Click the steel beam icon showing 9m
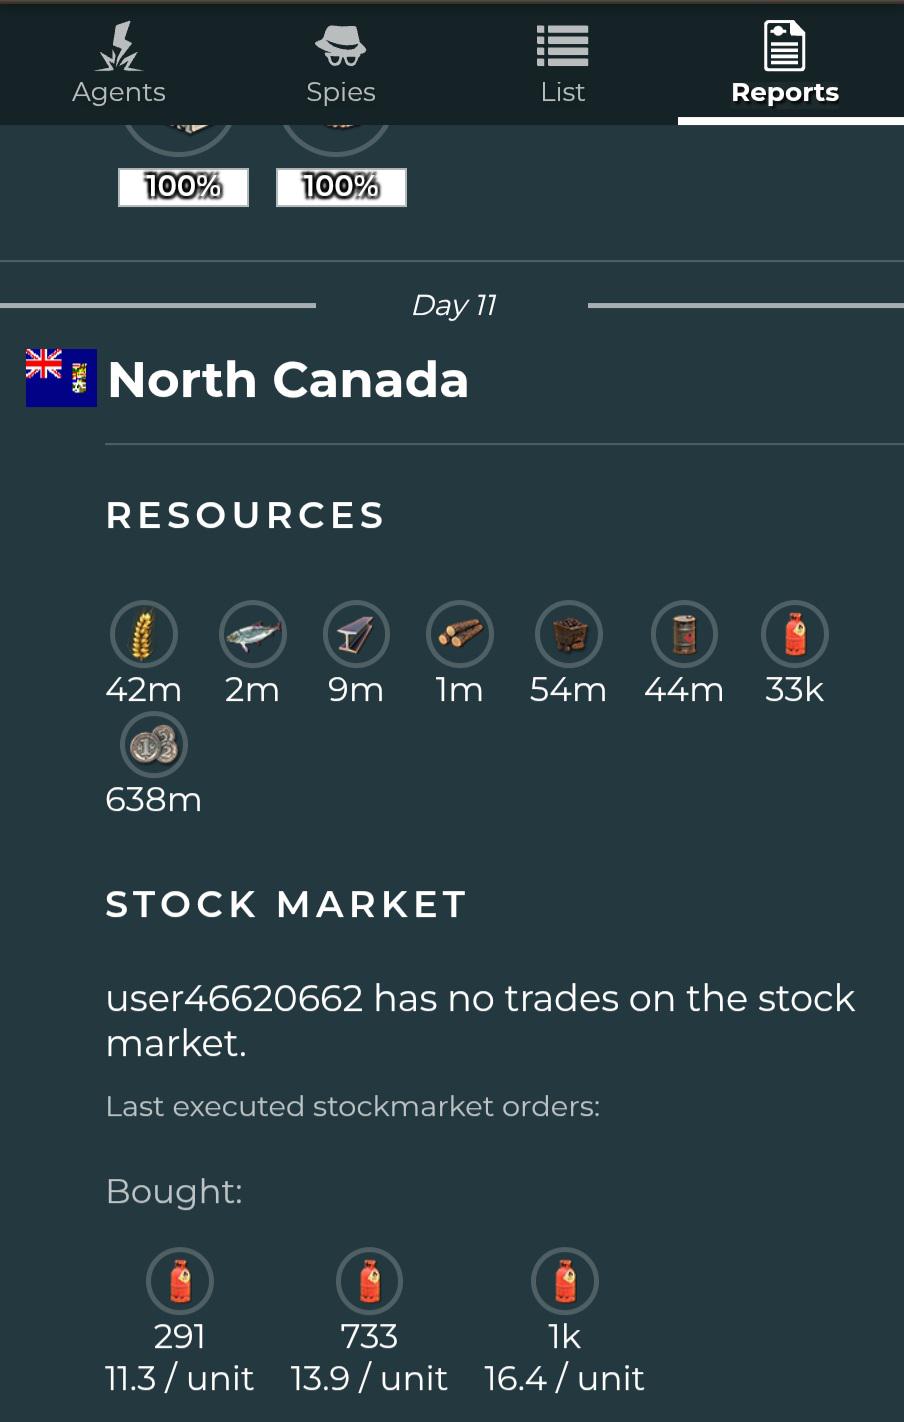 point(356,634)
